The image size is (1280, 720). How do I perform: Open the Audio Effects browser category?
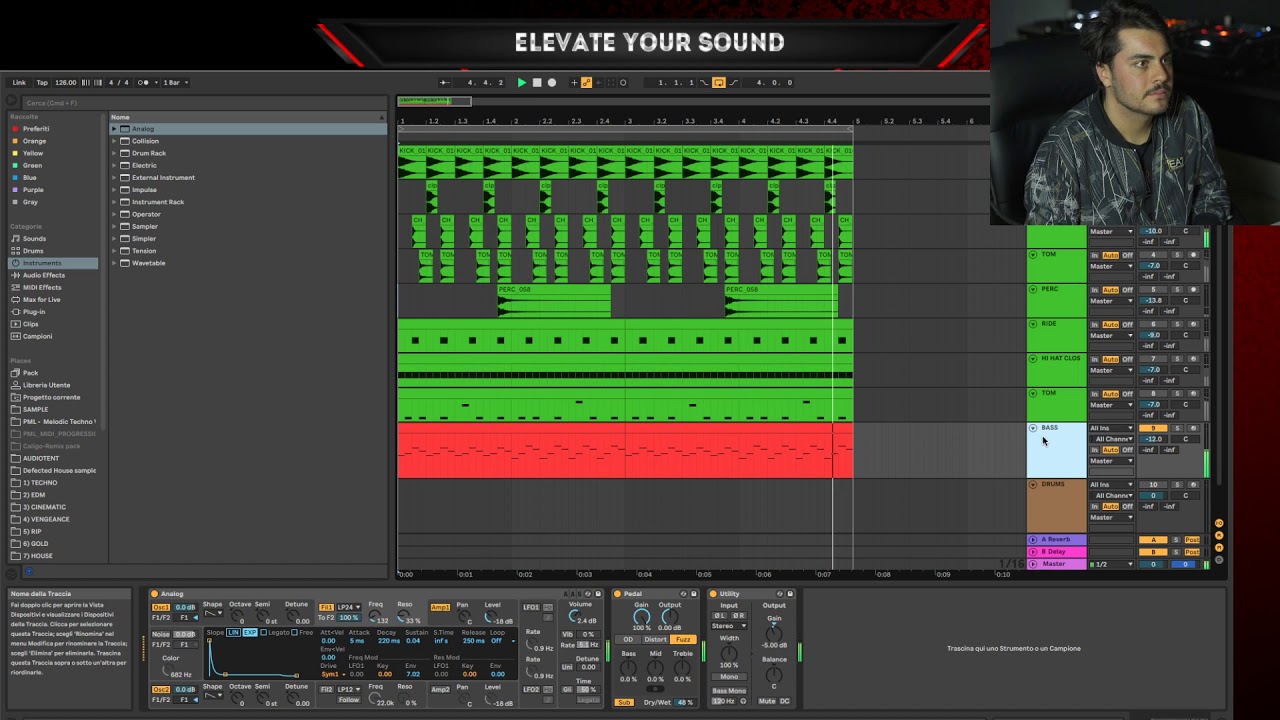click(43, 275)
